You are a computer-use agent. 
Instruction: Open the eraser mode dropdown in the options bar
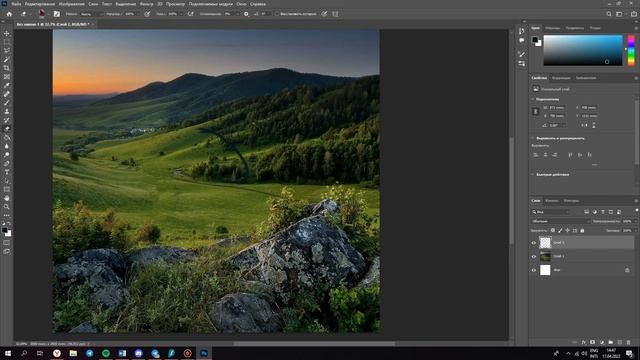(x=91, y=14)
